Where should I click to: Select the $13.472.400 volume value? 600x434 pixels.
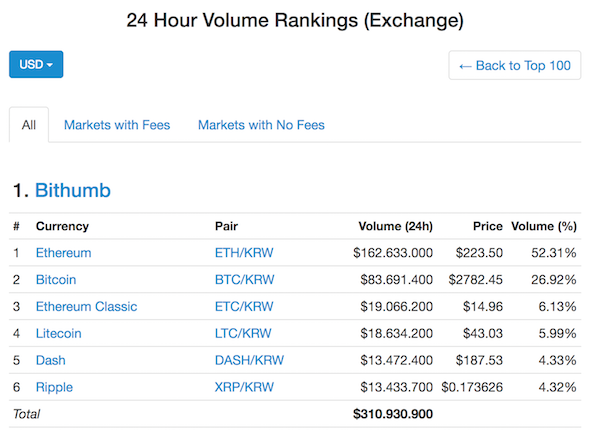396,360
